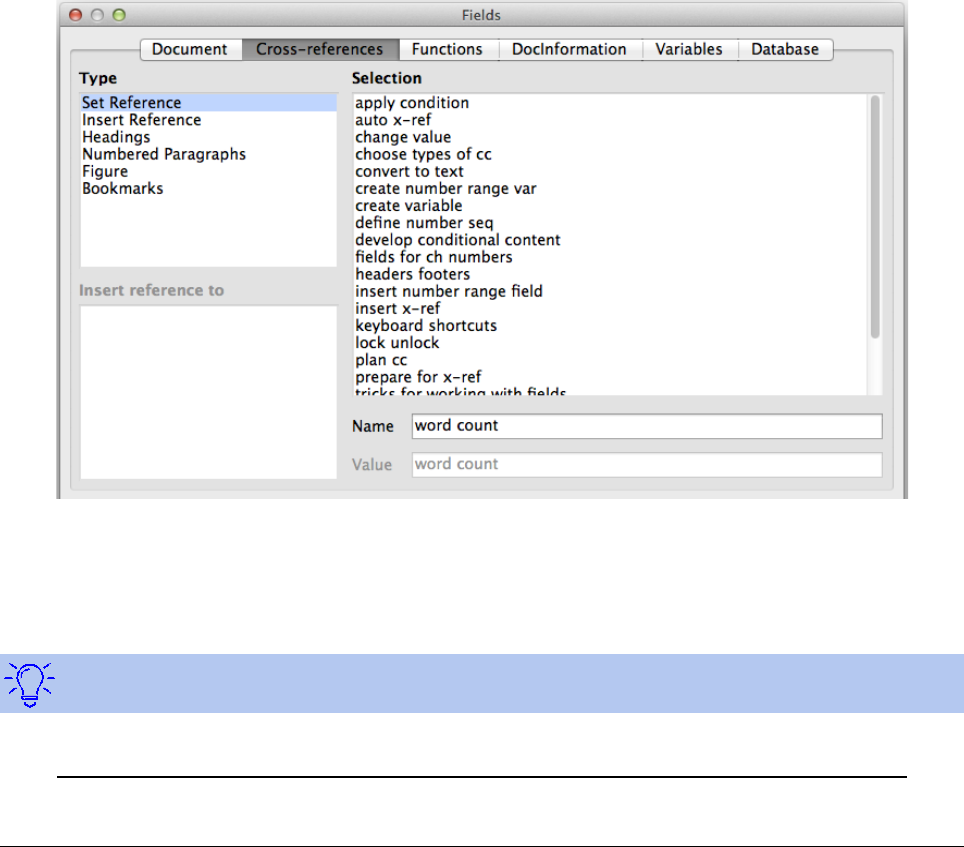Pick Numbered Paragraphs type
964x847 pixels.
pos(208,154)
